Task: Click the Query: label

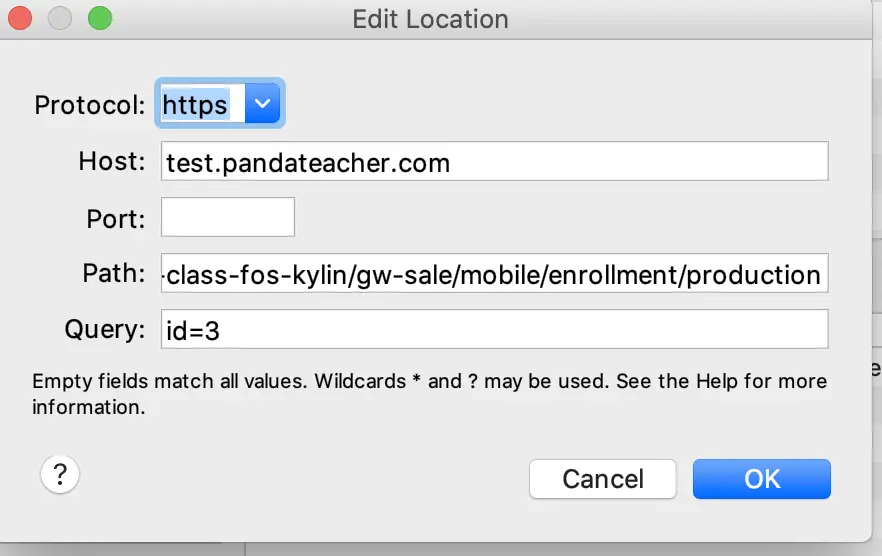Action: [x=105, y=329]
